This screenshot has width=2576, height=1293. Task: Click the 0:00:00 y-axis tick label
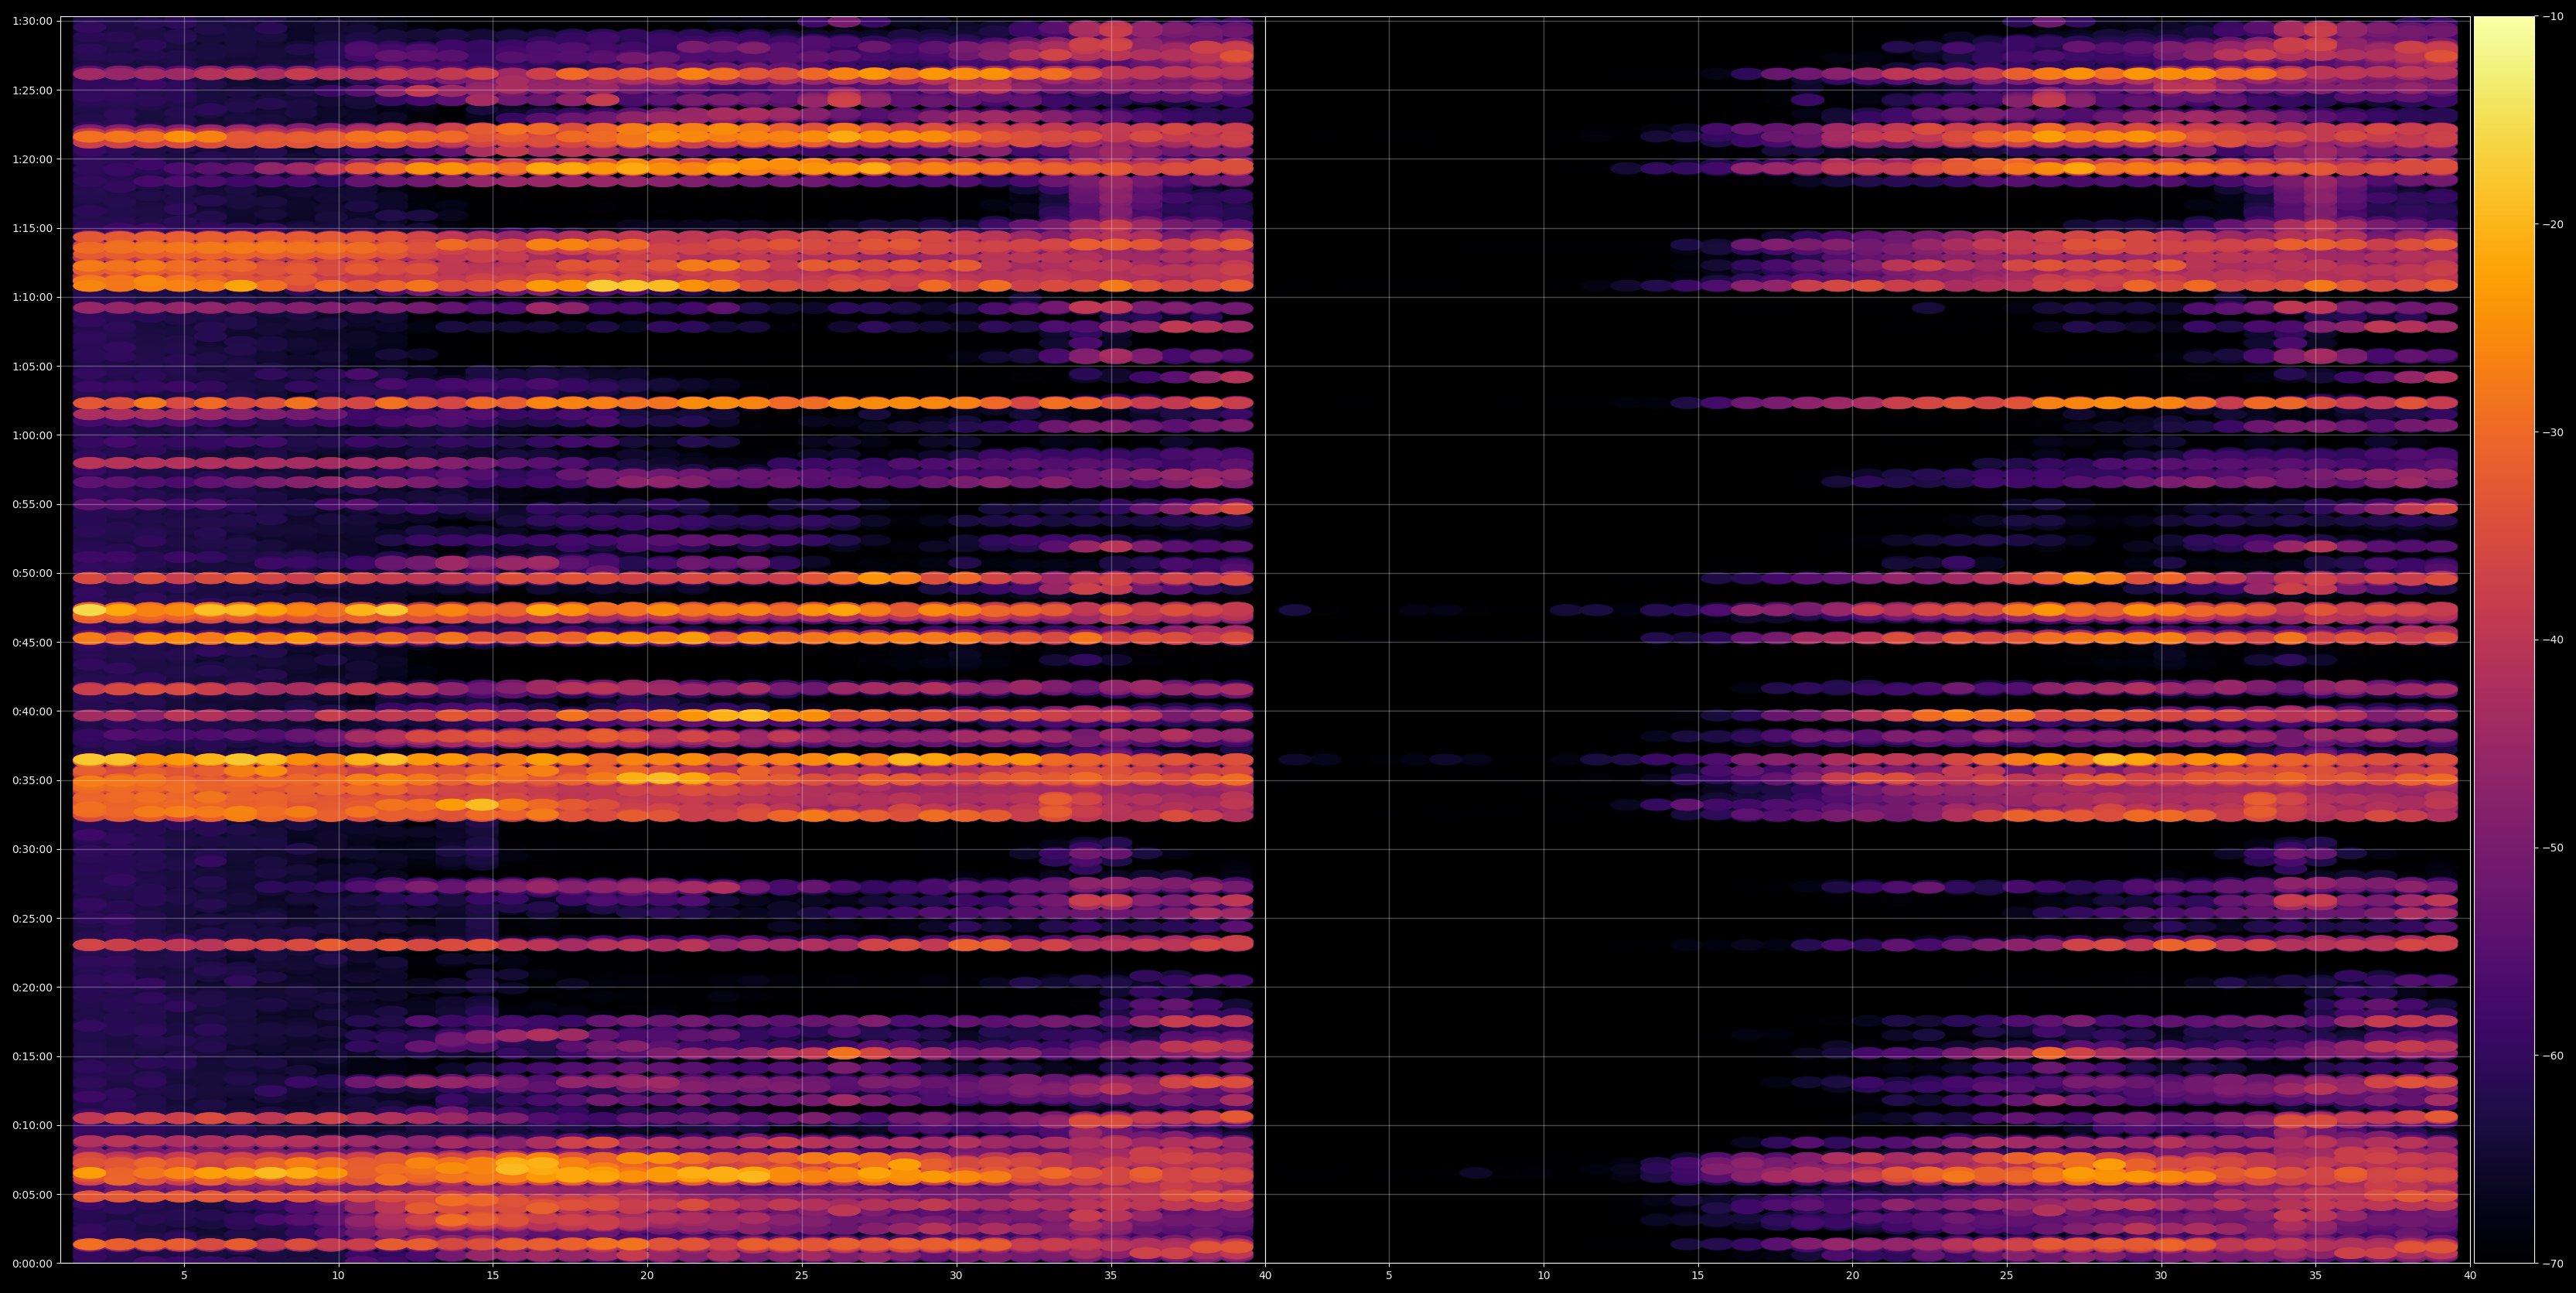pyautogui.click(x=32, y=1263)
